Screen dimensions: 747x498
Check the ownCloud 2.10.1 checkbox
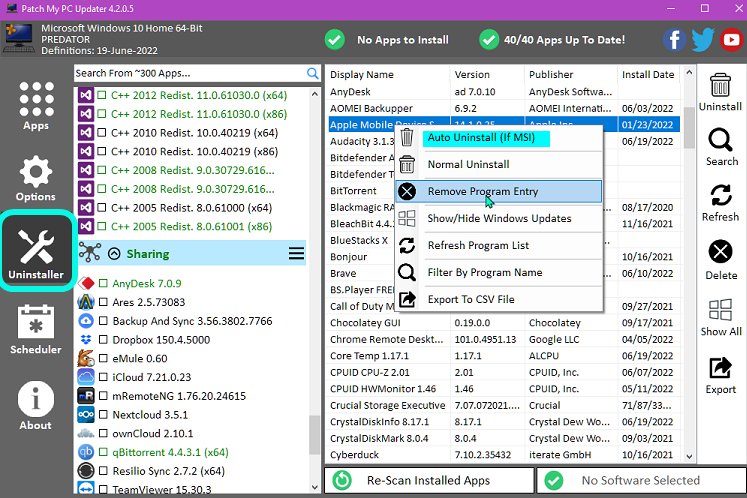pos(103,434)
